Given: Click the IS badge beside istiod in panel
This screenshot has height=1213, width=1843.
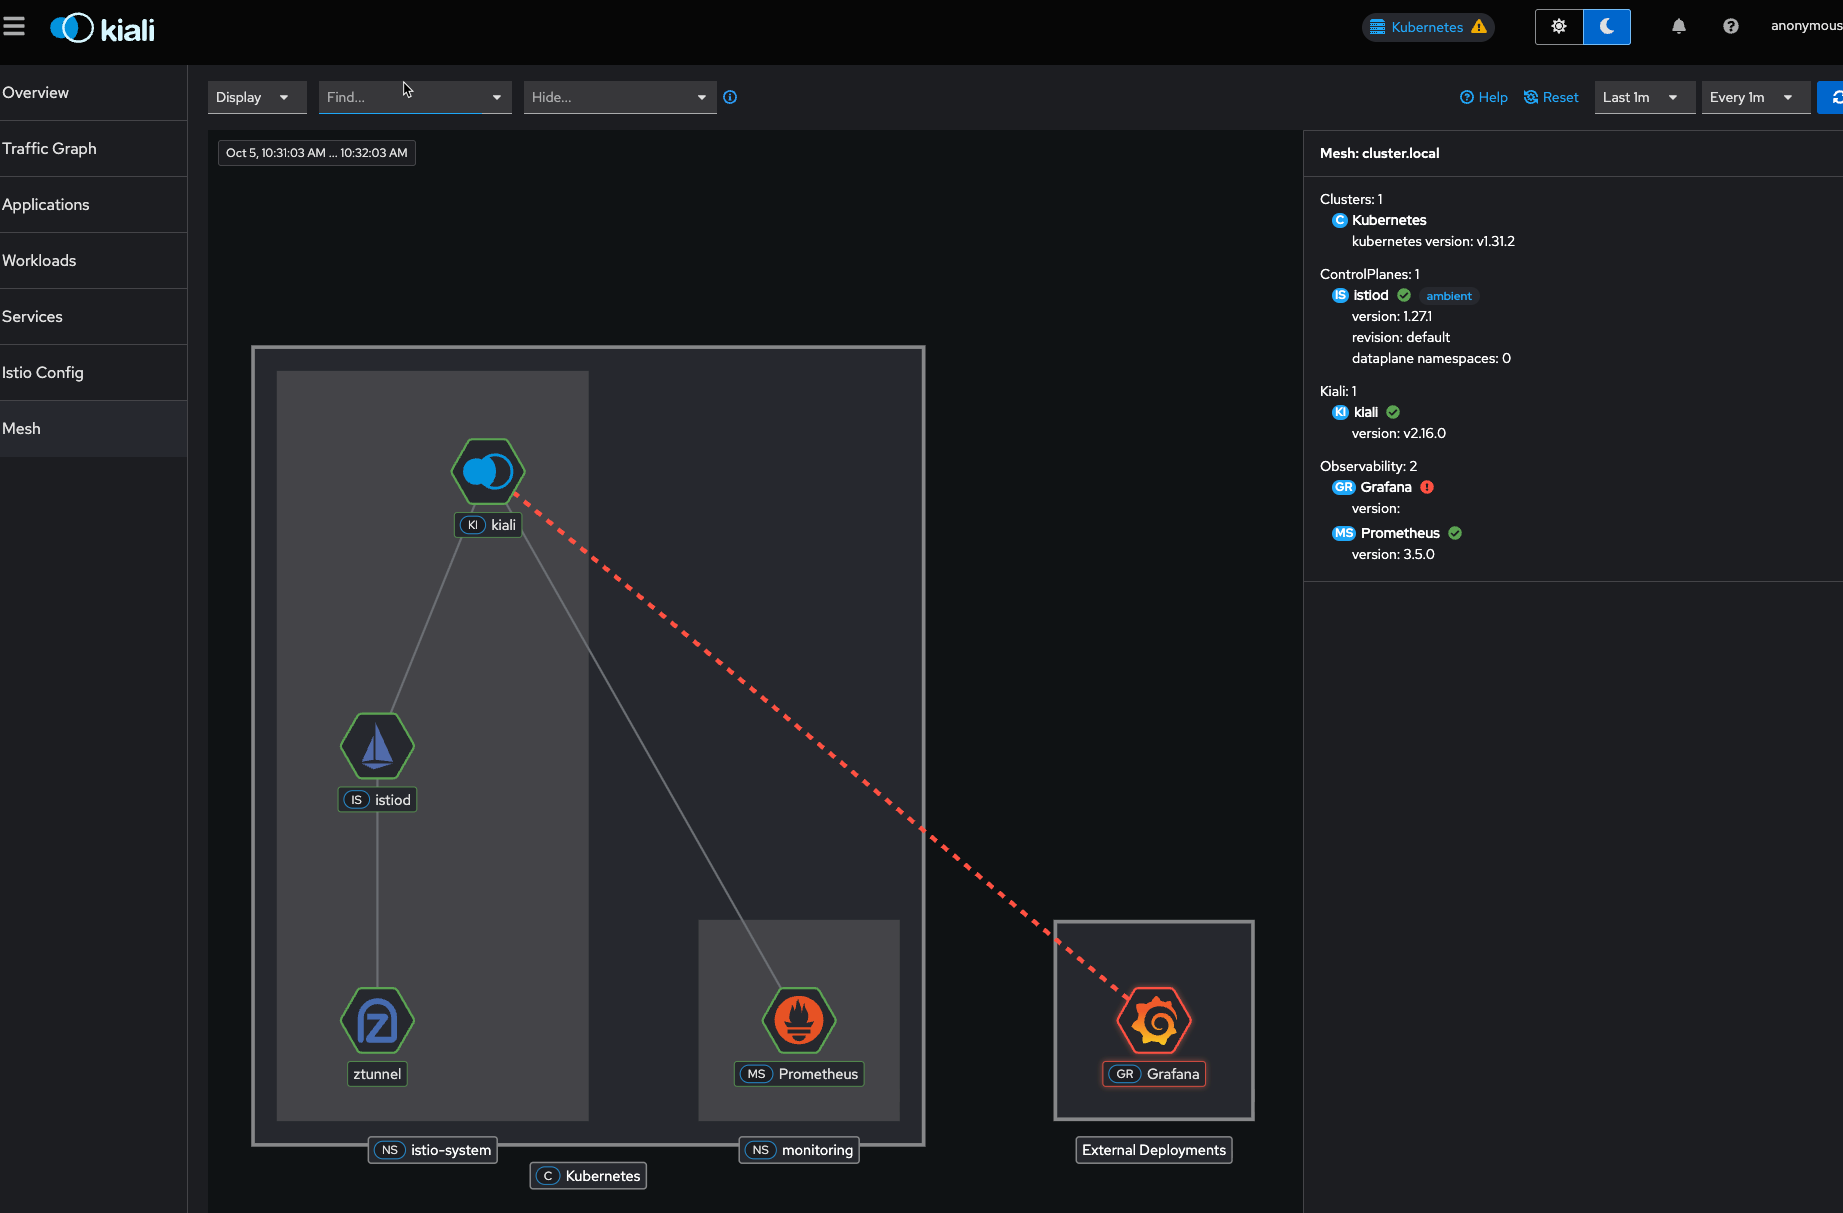Looking at the screenshot, I should [x=1340, y=295].
